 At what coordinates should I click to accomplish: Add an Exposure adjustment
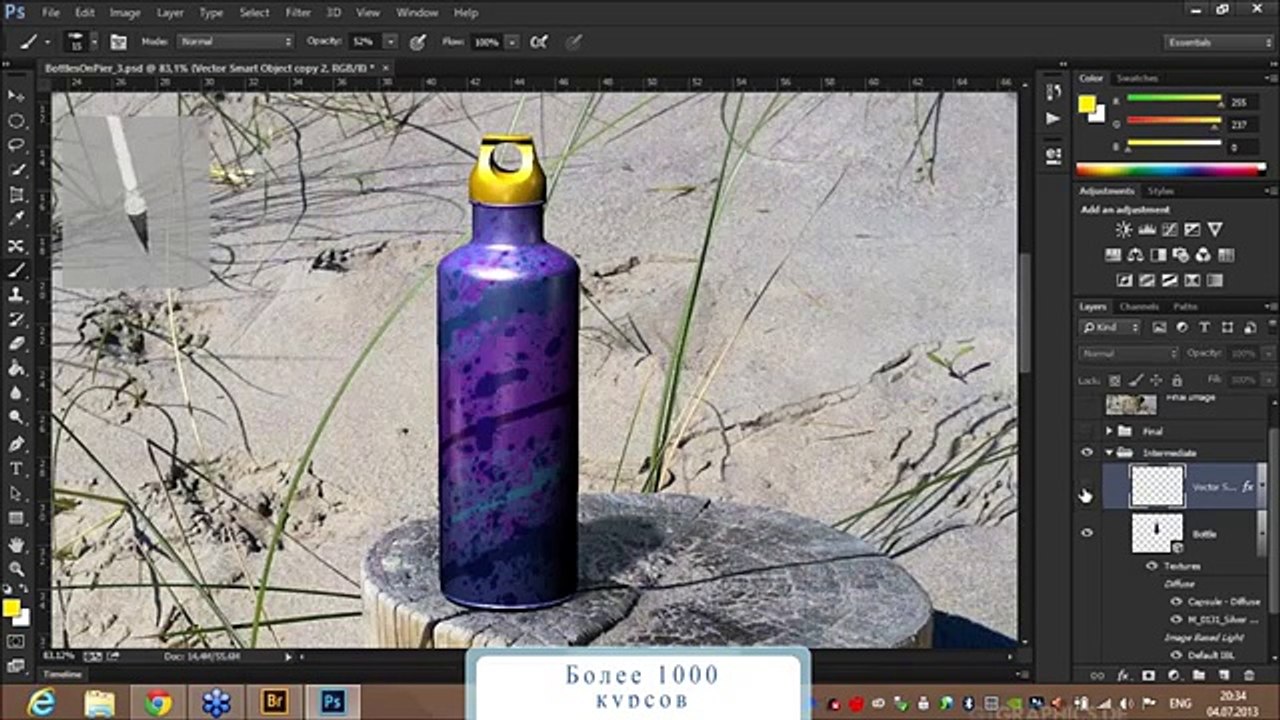pyautogui.click(x=1192, y=230)
